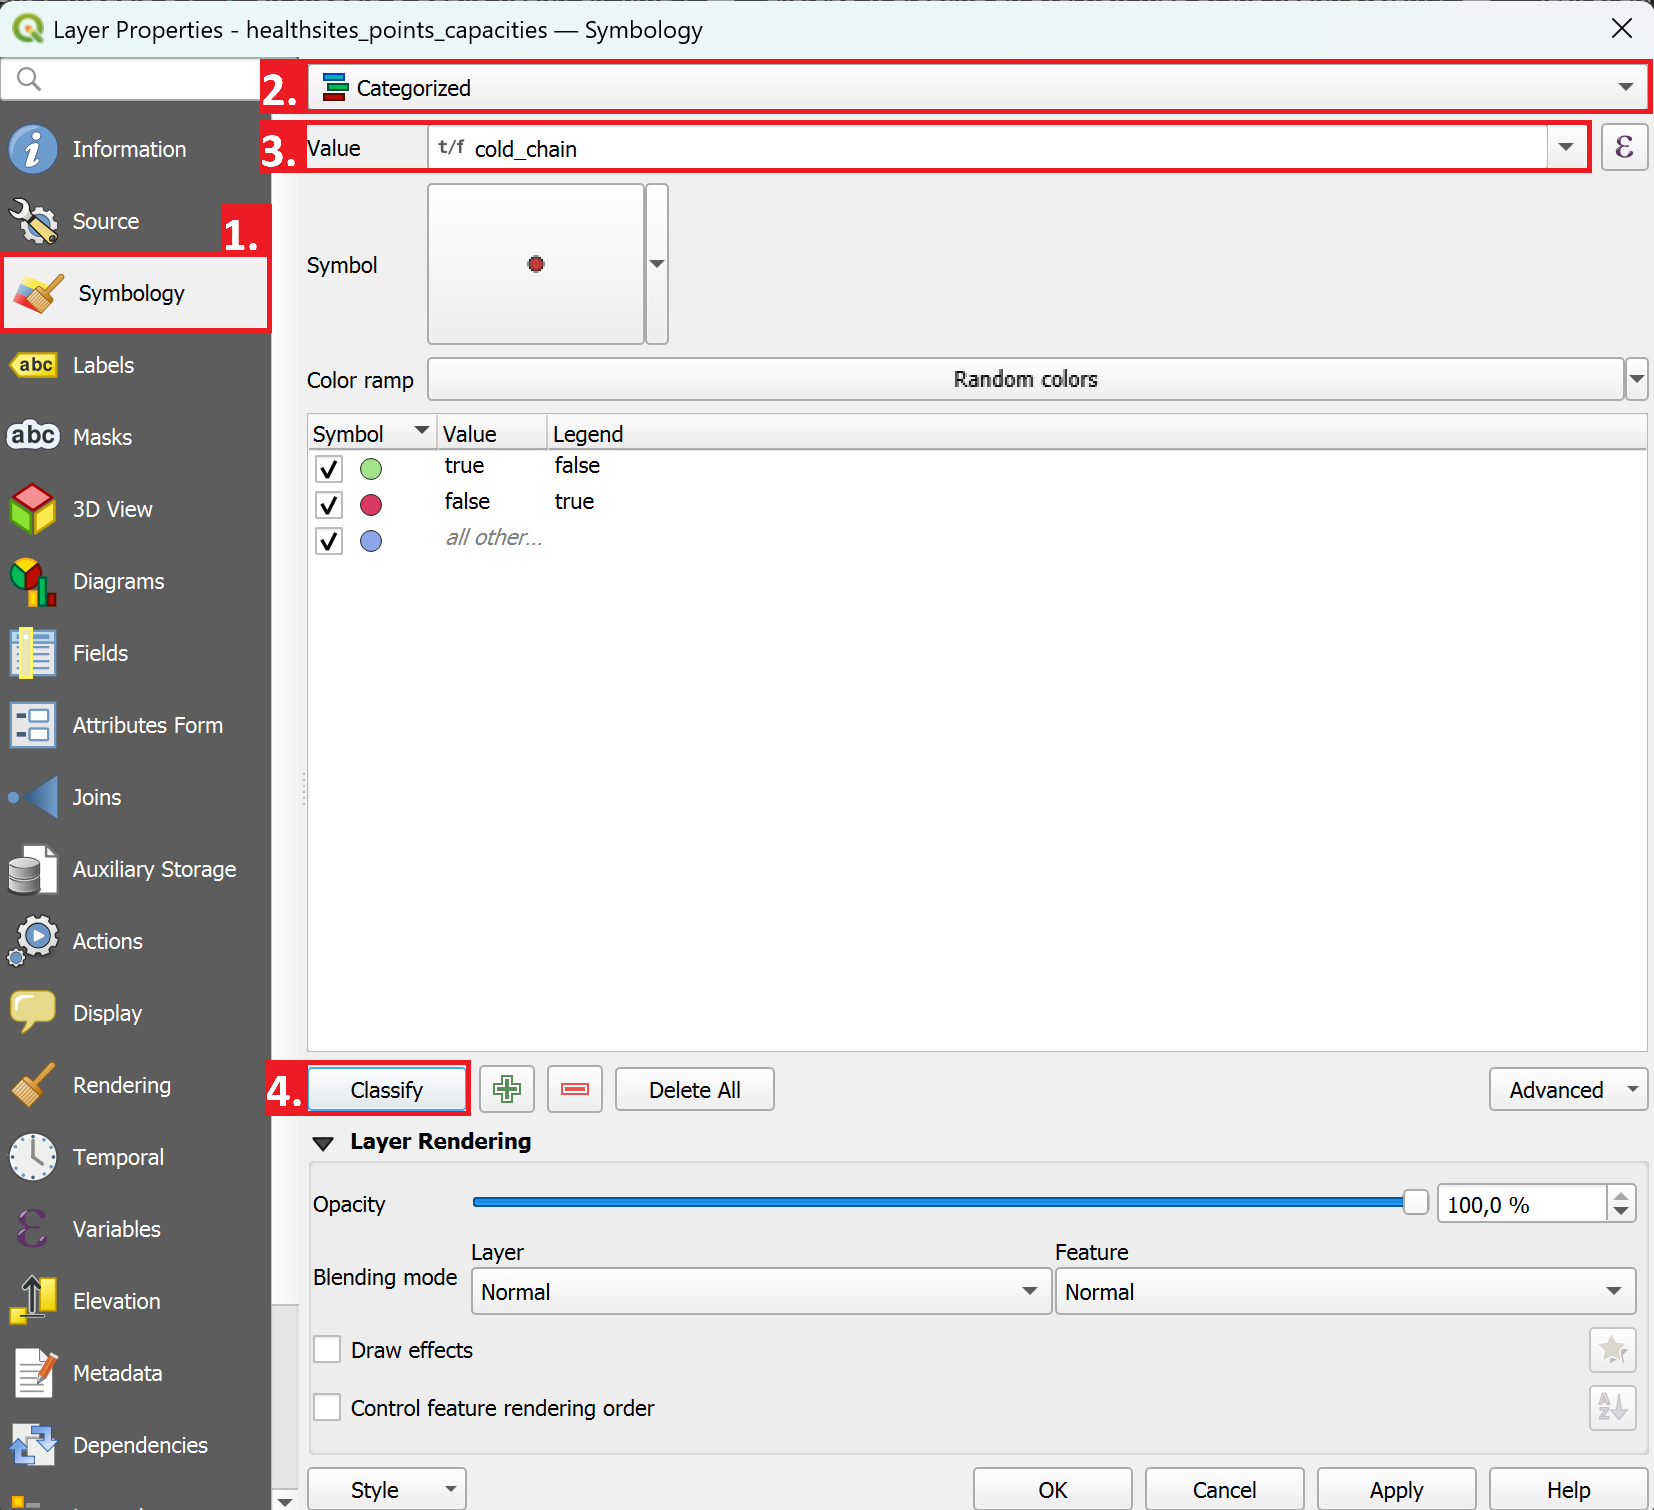Open the Categorized renderer type dropdown
Viewport: 1654px width, 1510px height.
(x=976, y=88)
